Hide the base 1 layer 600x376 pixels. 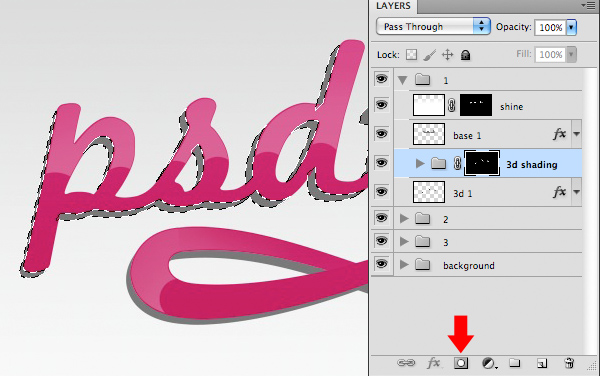(381, 134)
